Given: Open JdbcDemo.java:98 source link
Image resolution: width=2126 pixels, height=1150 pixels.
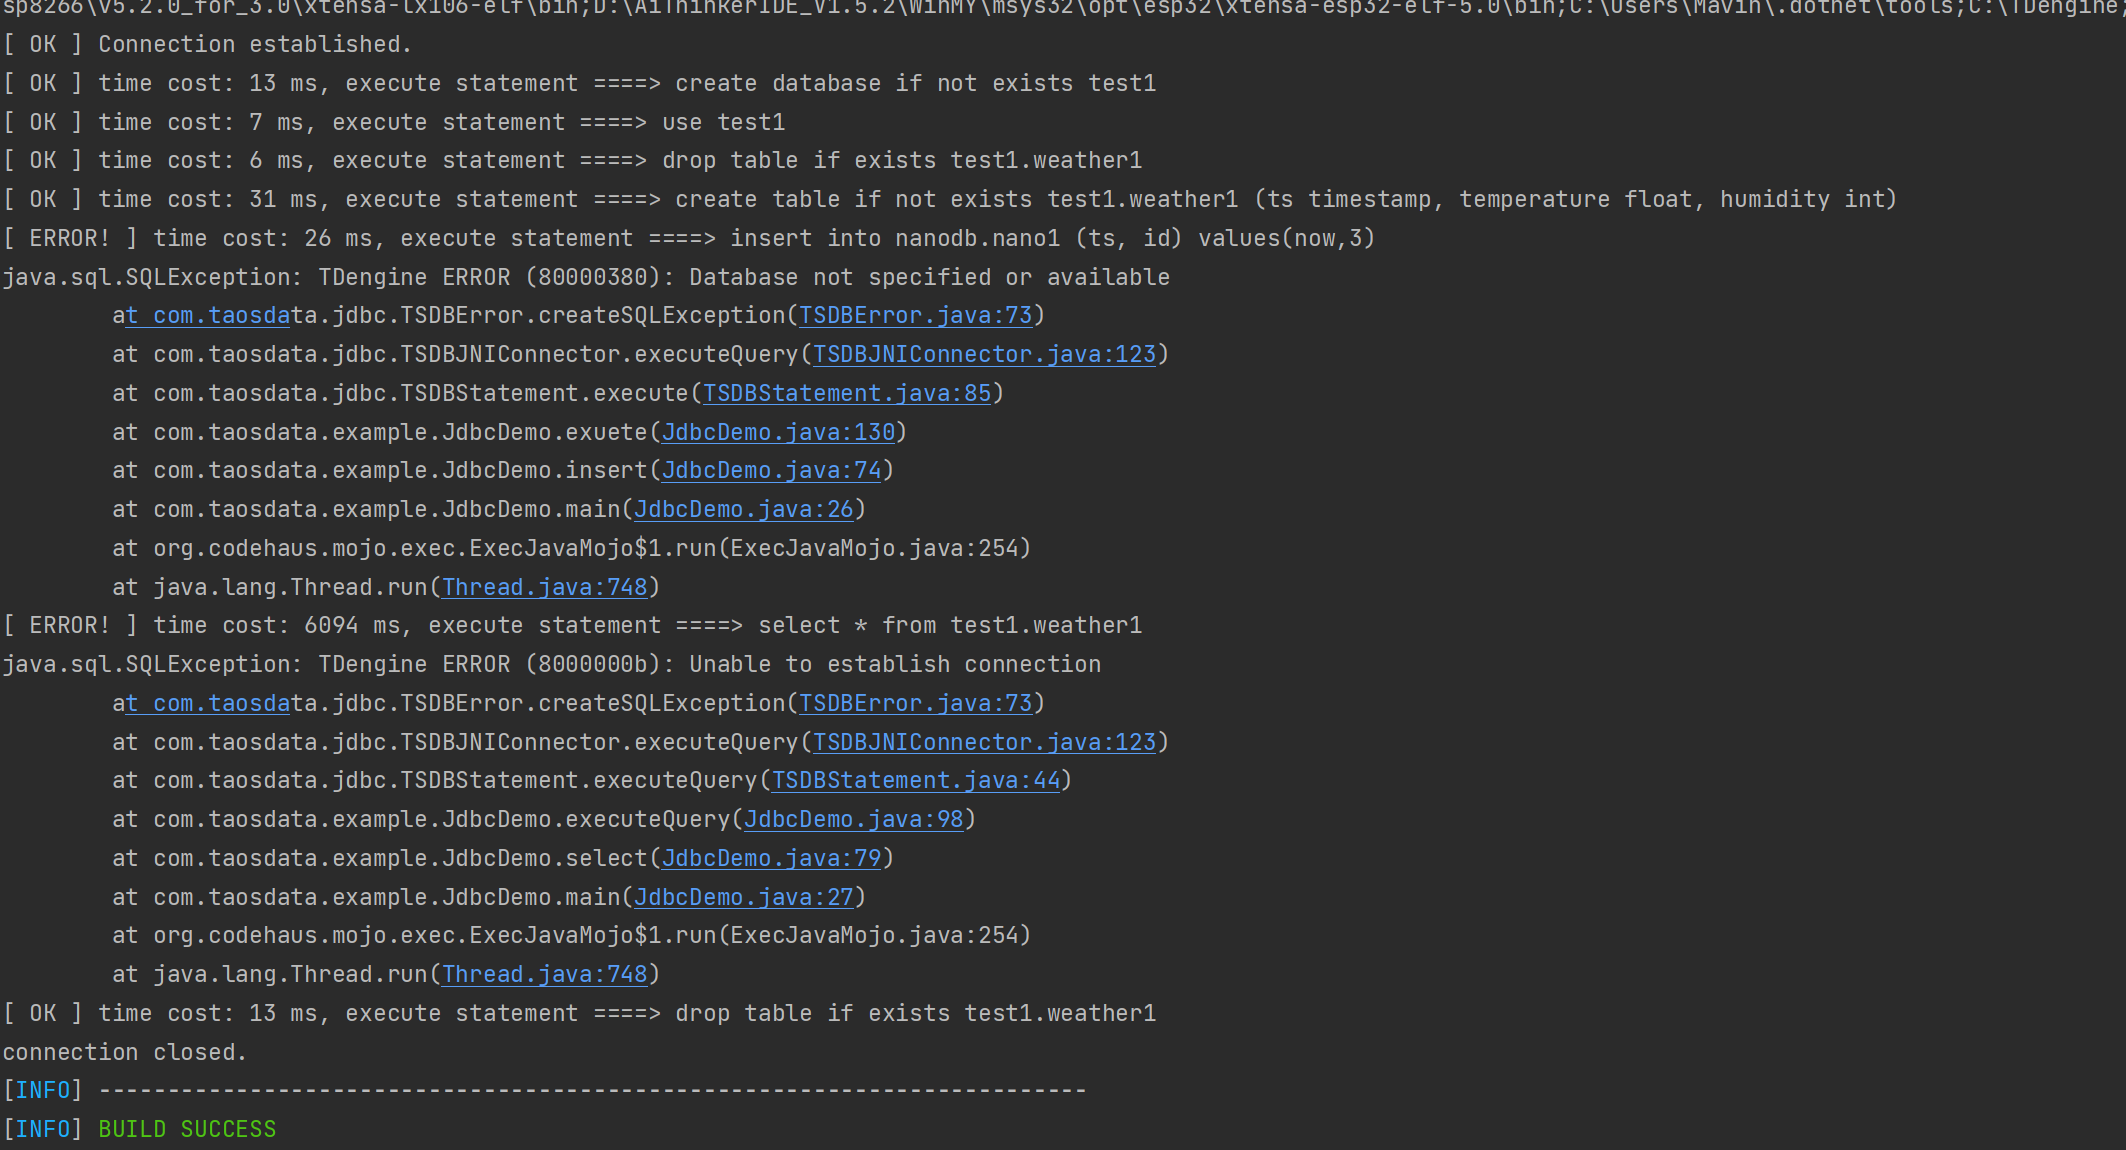Looking at the screenshot, I should coord(852,819).
